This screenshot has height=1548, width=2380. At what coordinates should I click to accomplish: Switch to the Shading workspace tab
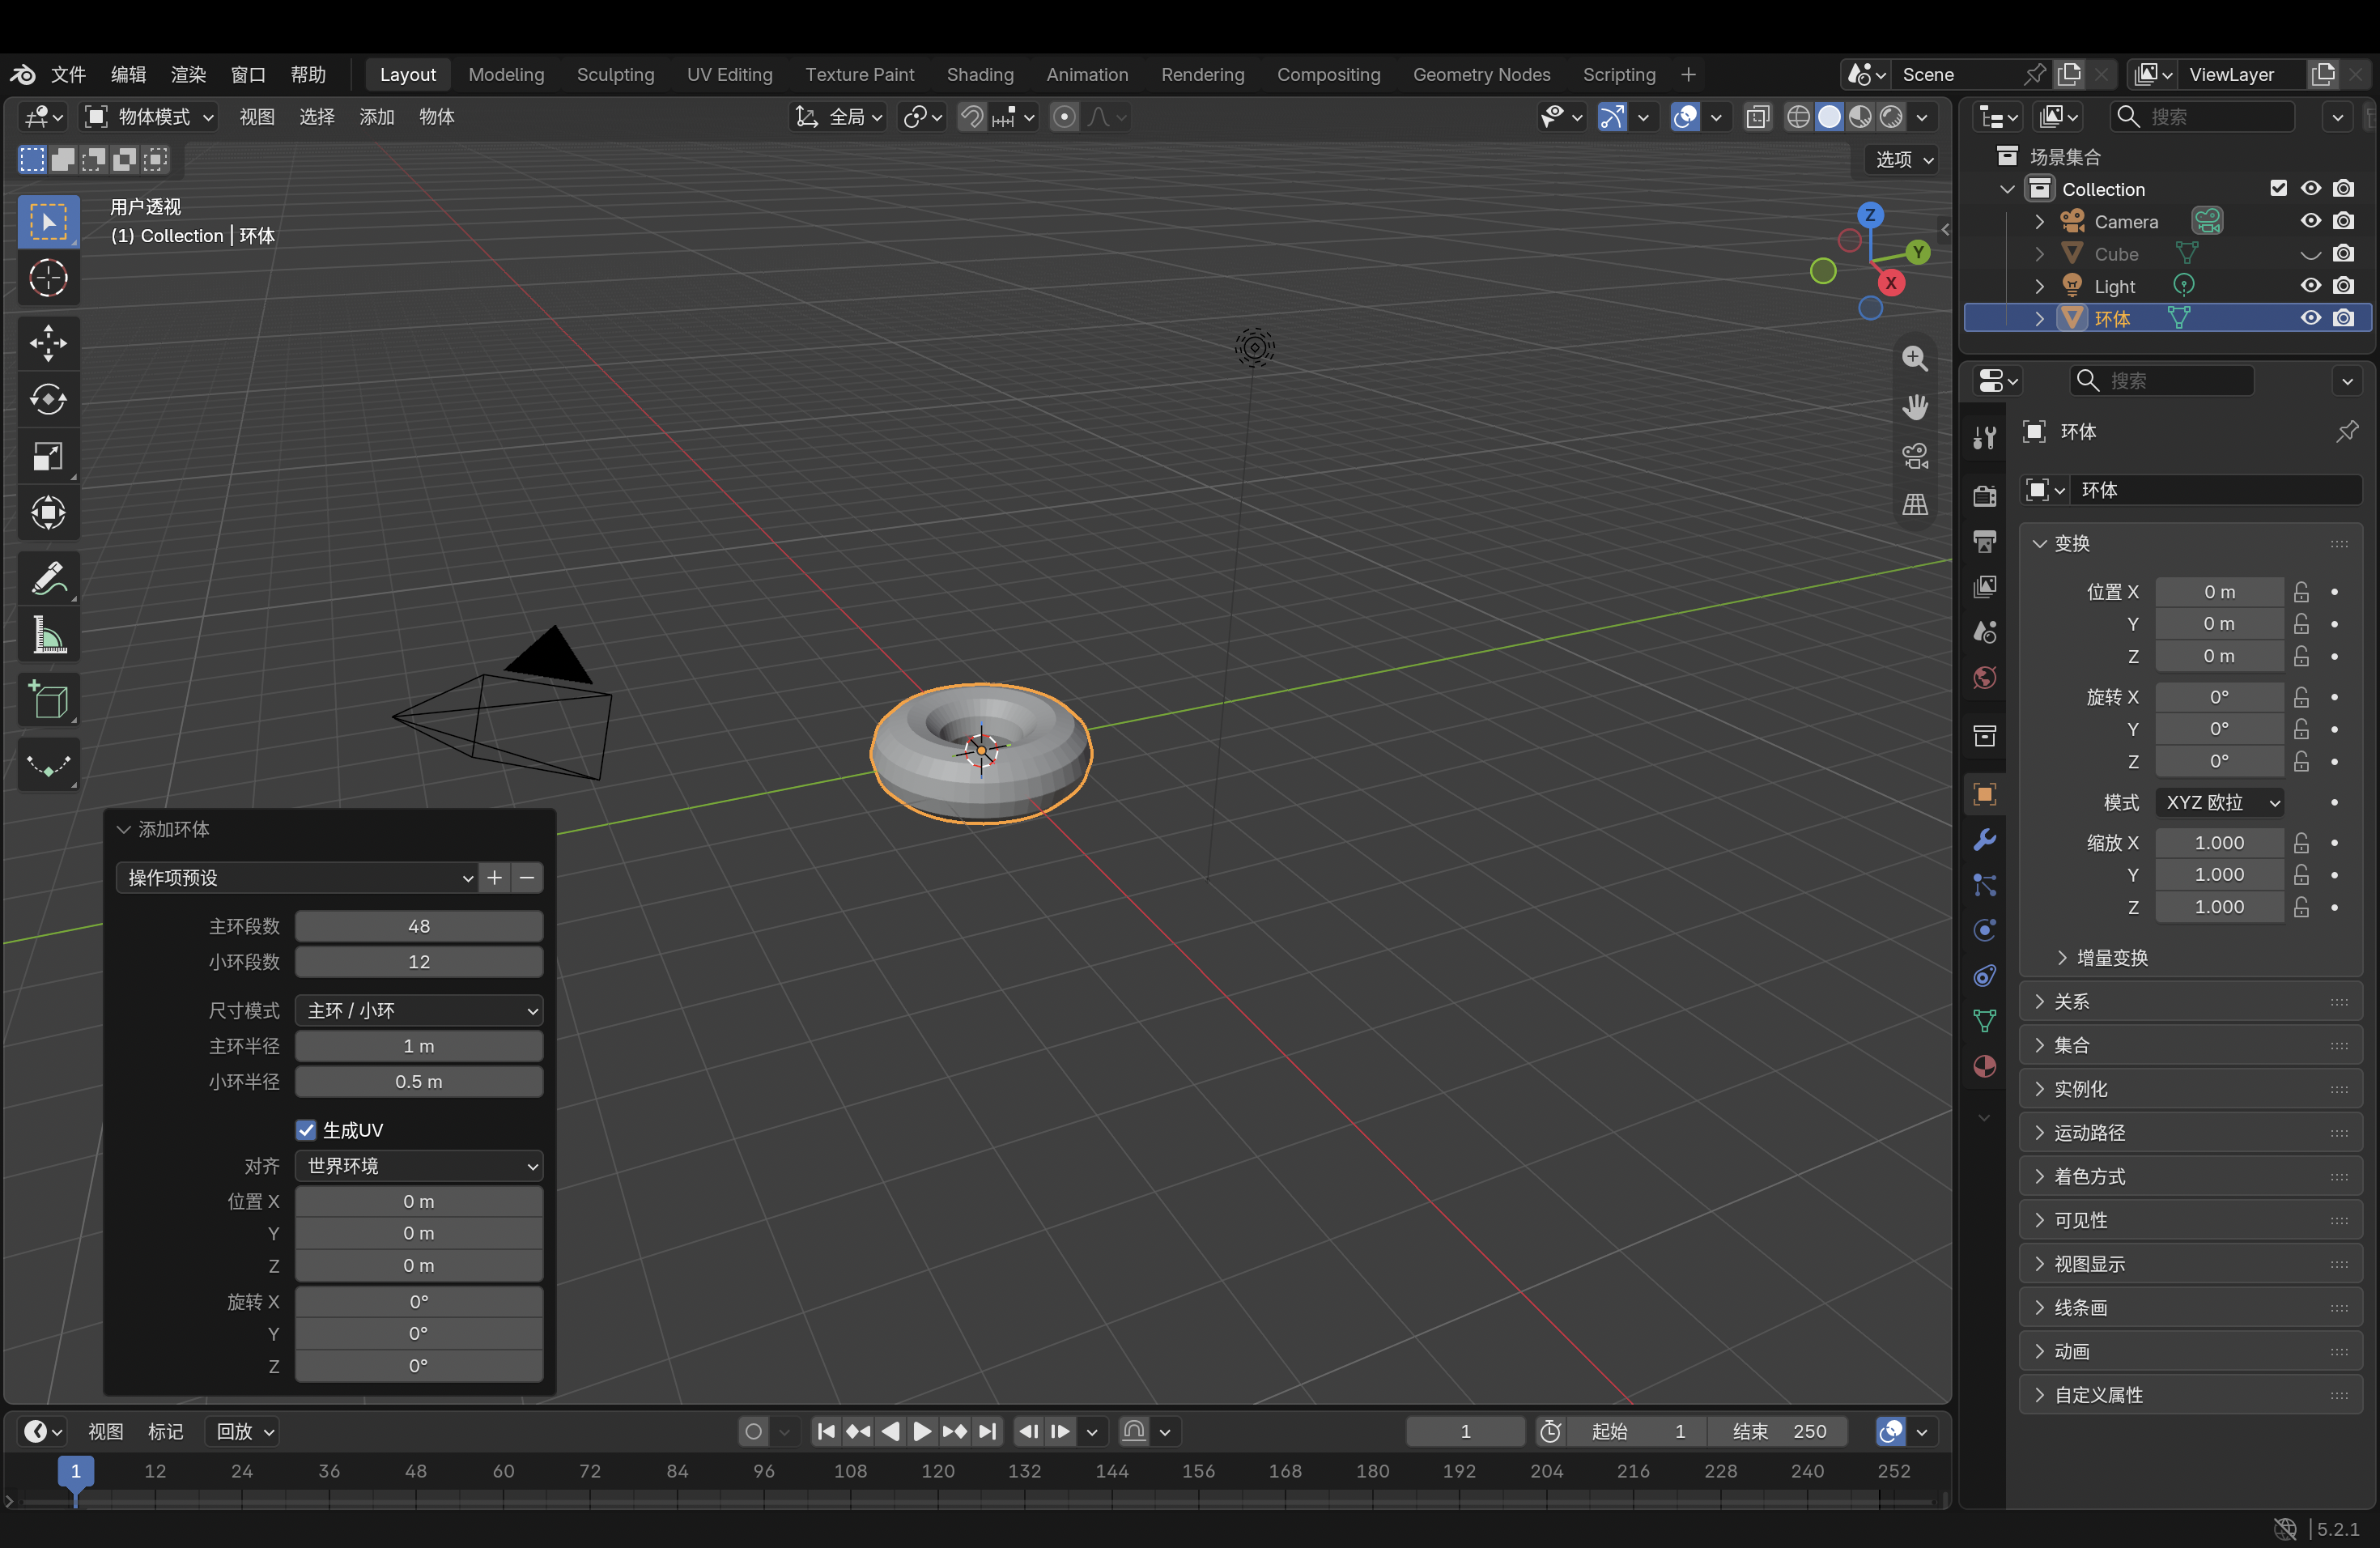click(980, 75)
